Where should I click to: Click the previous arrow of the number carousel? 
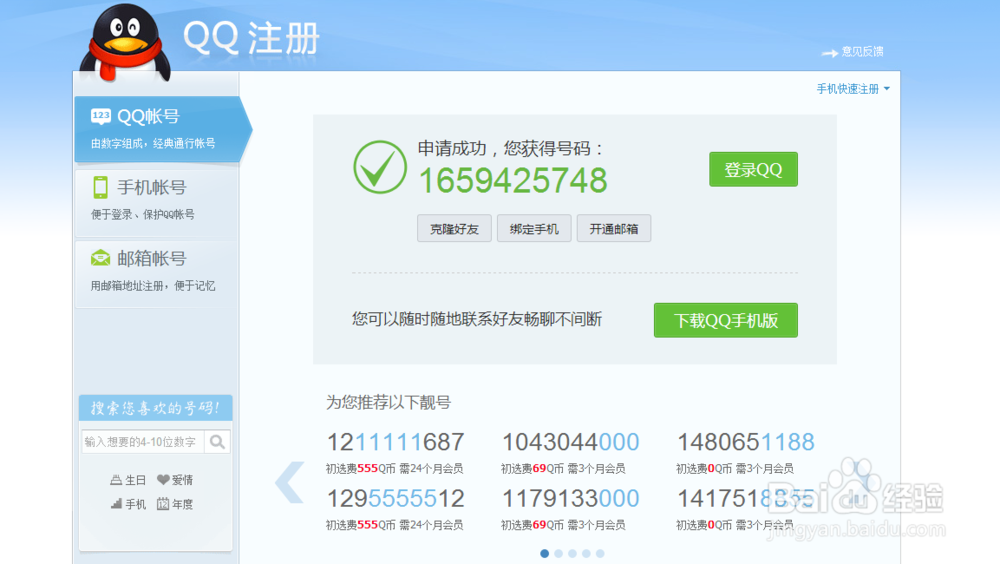[x=290, y=482]
